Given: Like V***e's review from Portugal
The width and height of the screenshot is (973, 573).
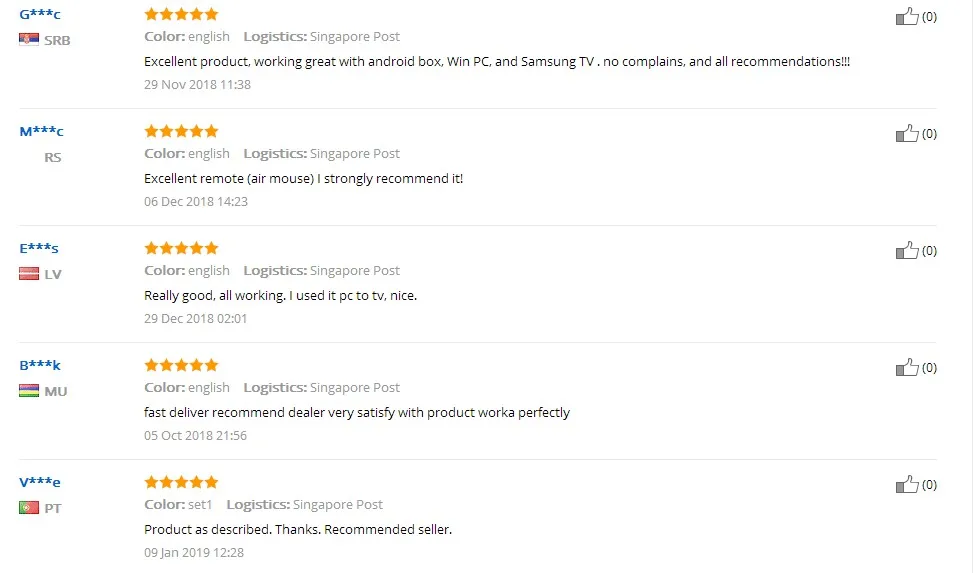Looking at the screenshot, I should pos(907,485).
